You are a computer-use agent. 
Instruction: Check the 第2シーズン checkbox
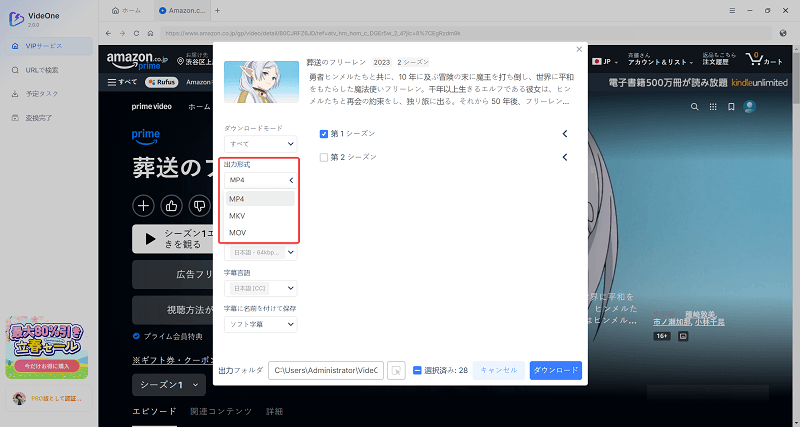pyautogui.click(x=323, y=157)
